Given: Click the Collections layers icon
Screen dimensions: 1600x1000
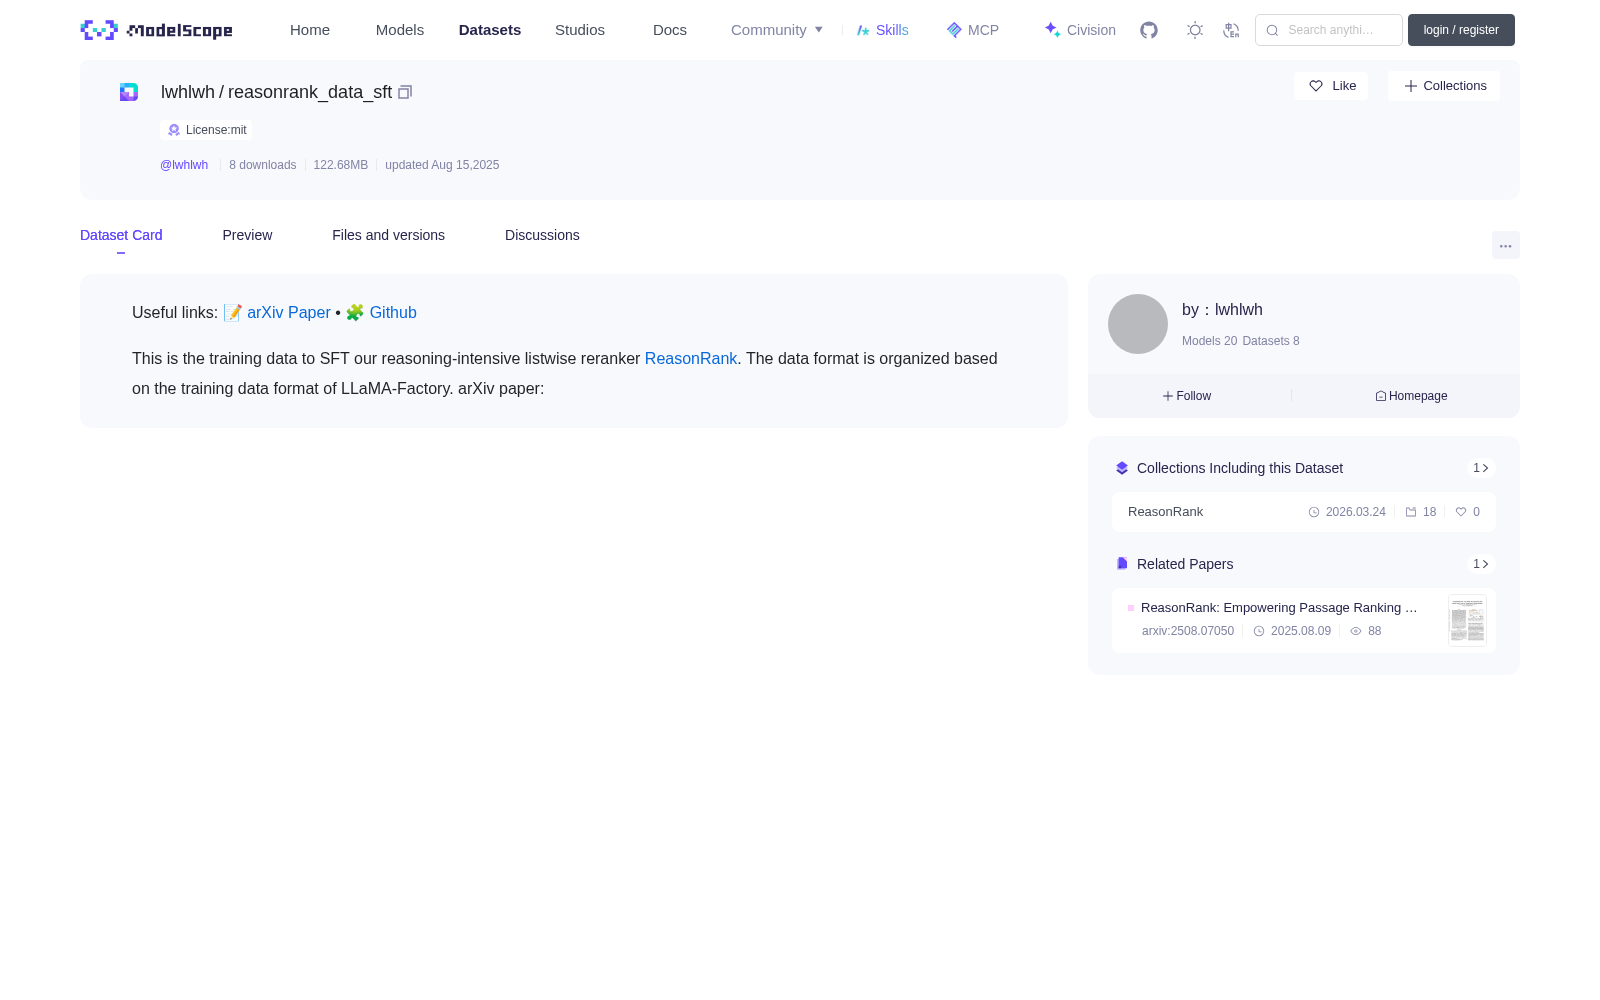Looking at the screenshot, I should [x=1122, y=468].
